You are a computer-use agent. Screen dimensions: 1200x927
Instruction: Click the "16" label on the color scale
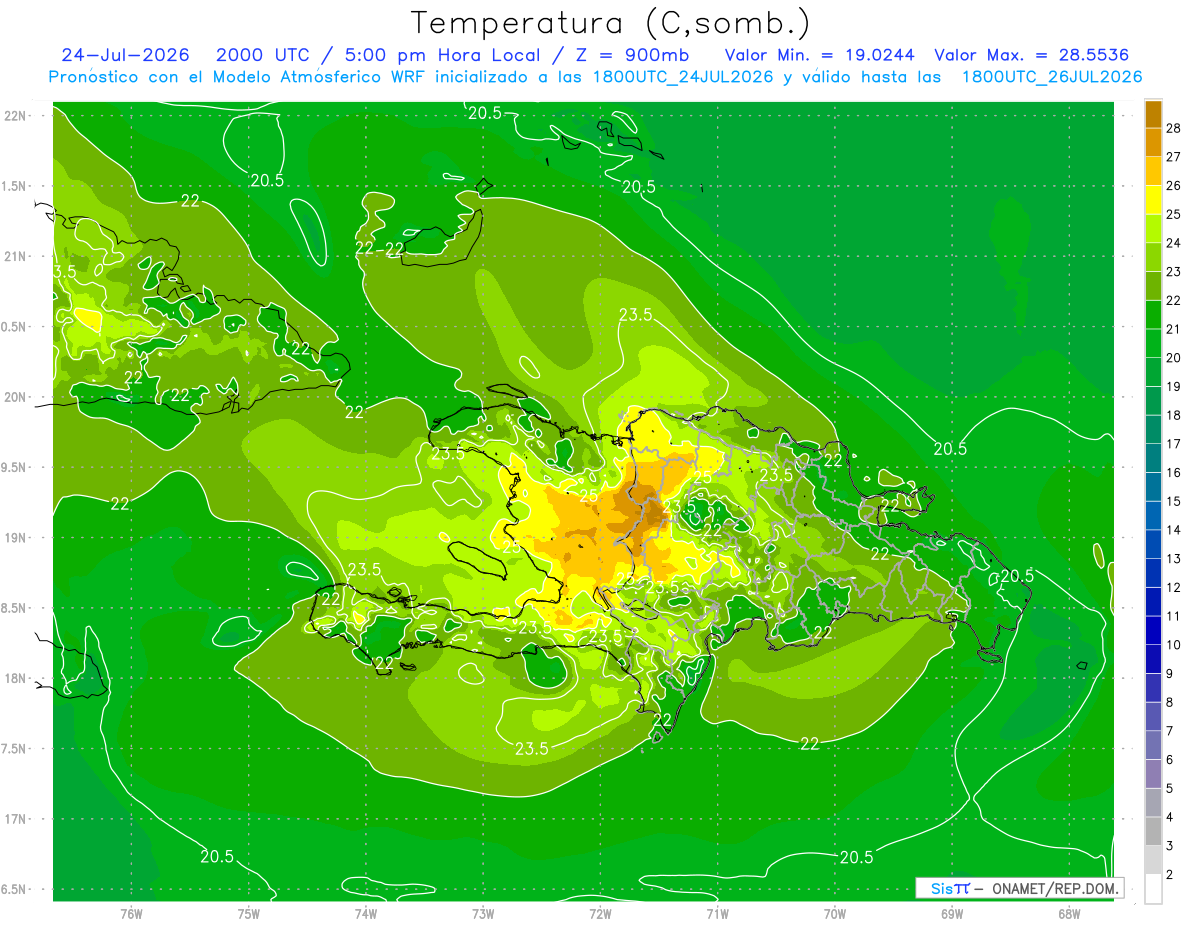(x=1174, y=473)
